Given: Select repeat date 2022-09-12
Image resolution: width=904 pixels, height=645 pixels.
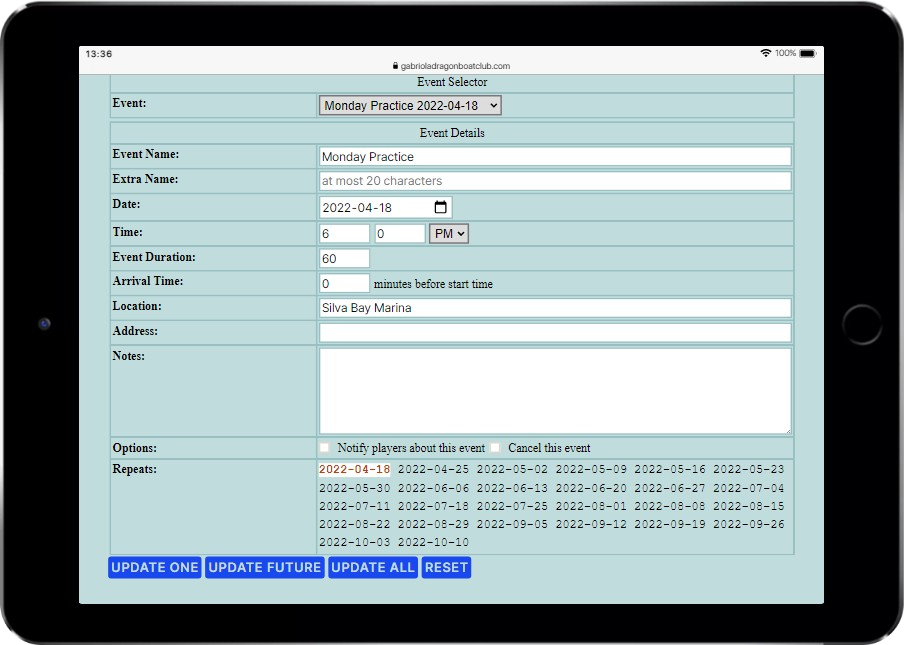Looking at the screenshot, I should (591, 524).
